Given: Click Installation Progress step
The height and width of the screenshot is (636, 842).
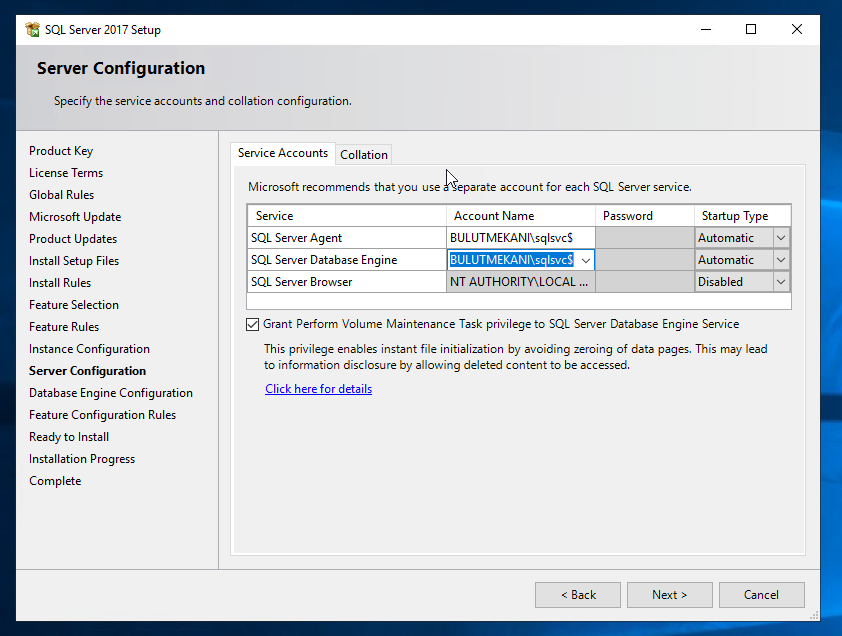Looking at the screenshot, I should coord(82,459).
